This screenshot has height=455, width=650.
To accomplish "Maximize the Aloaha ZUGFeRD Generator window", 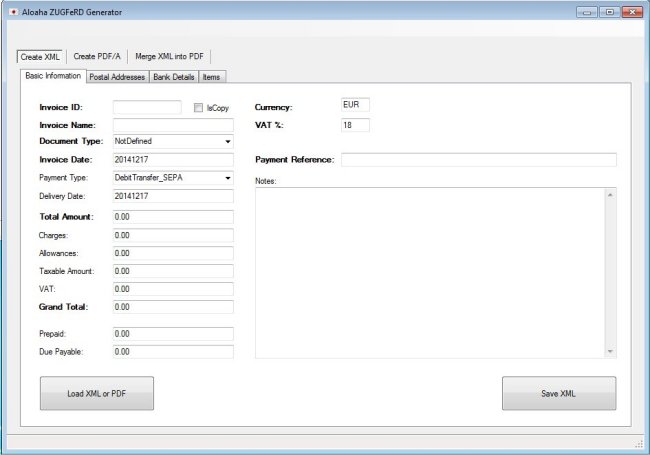I will [609, 12].
